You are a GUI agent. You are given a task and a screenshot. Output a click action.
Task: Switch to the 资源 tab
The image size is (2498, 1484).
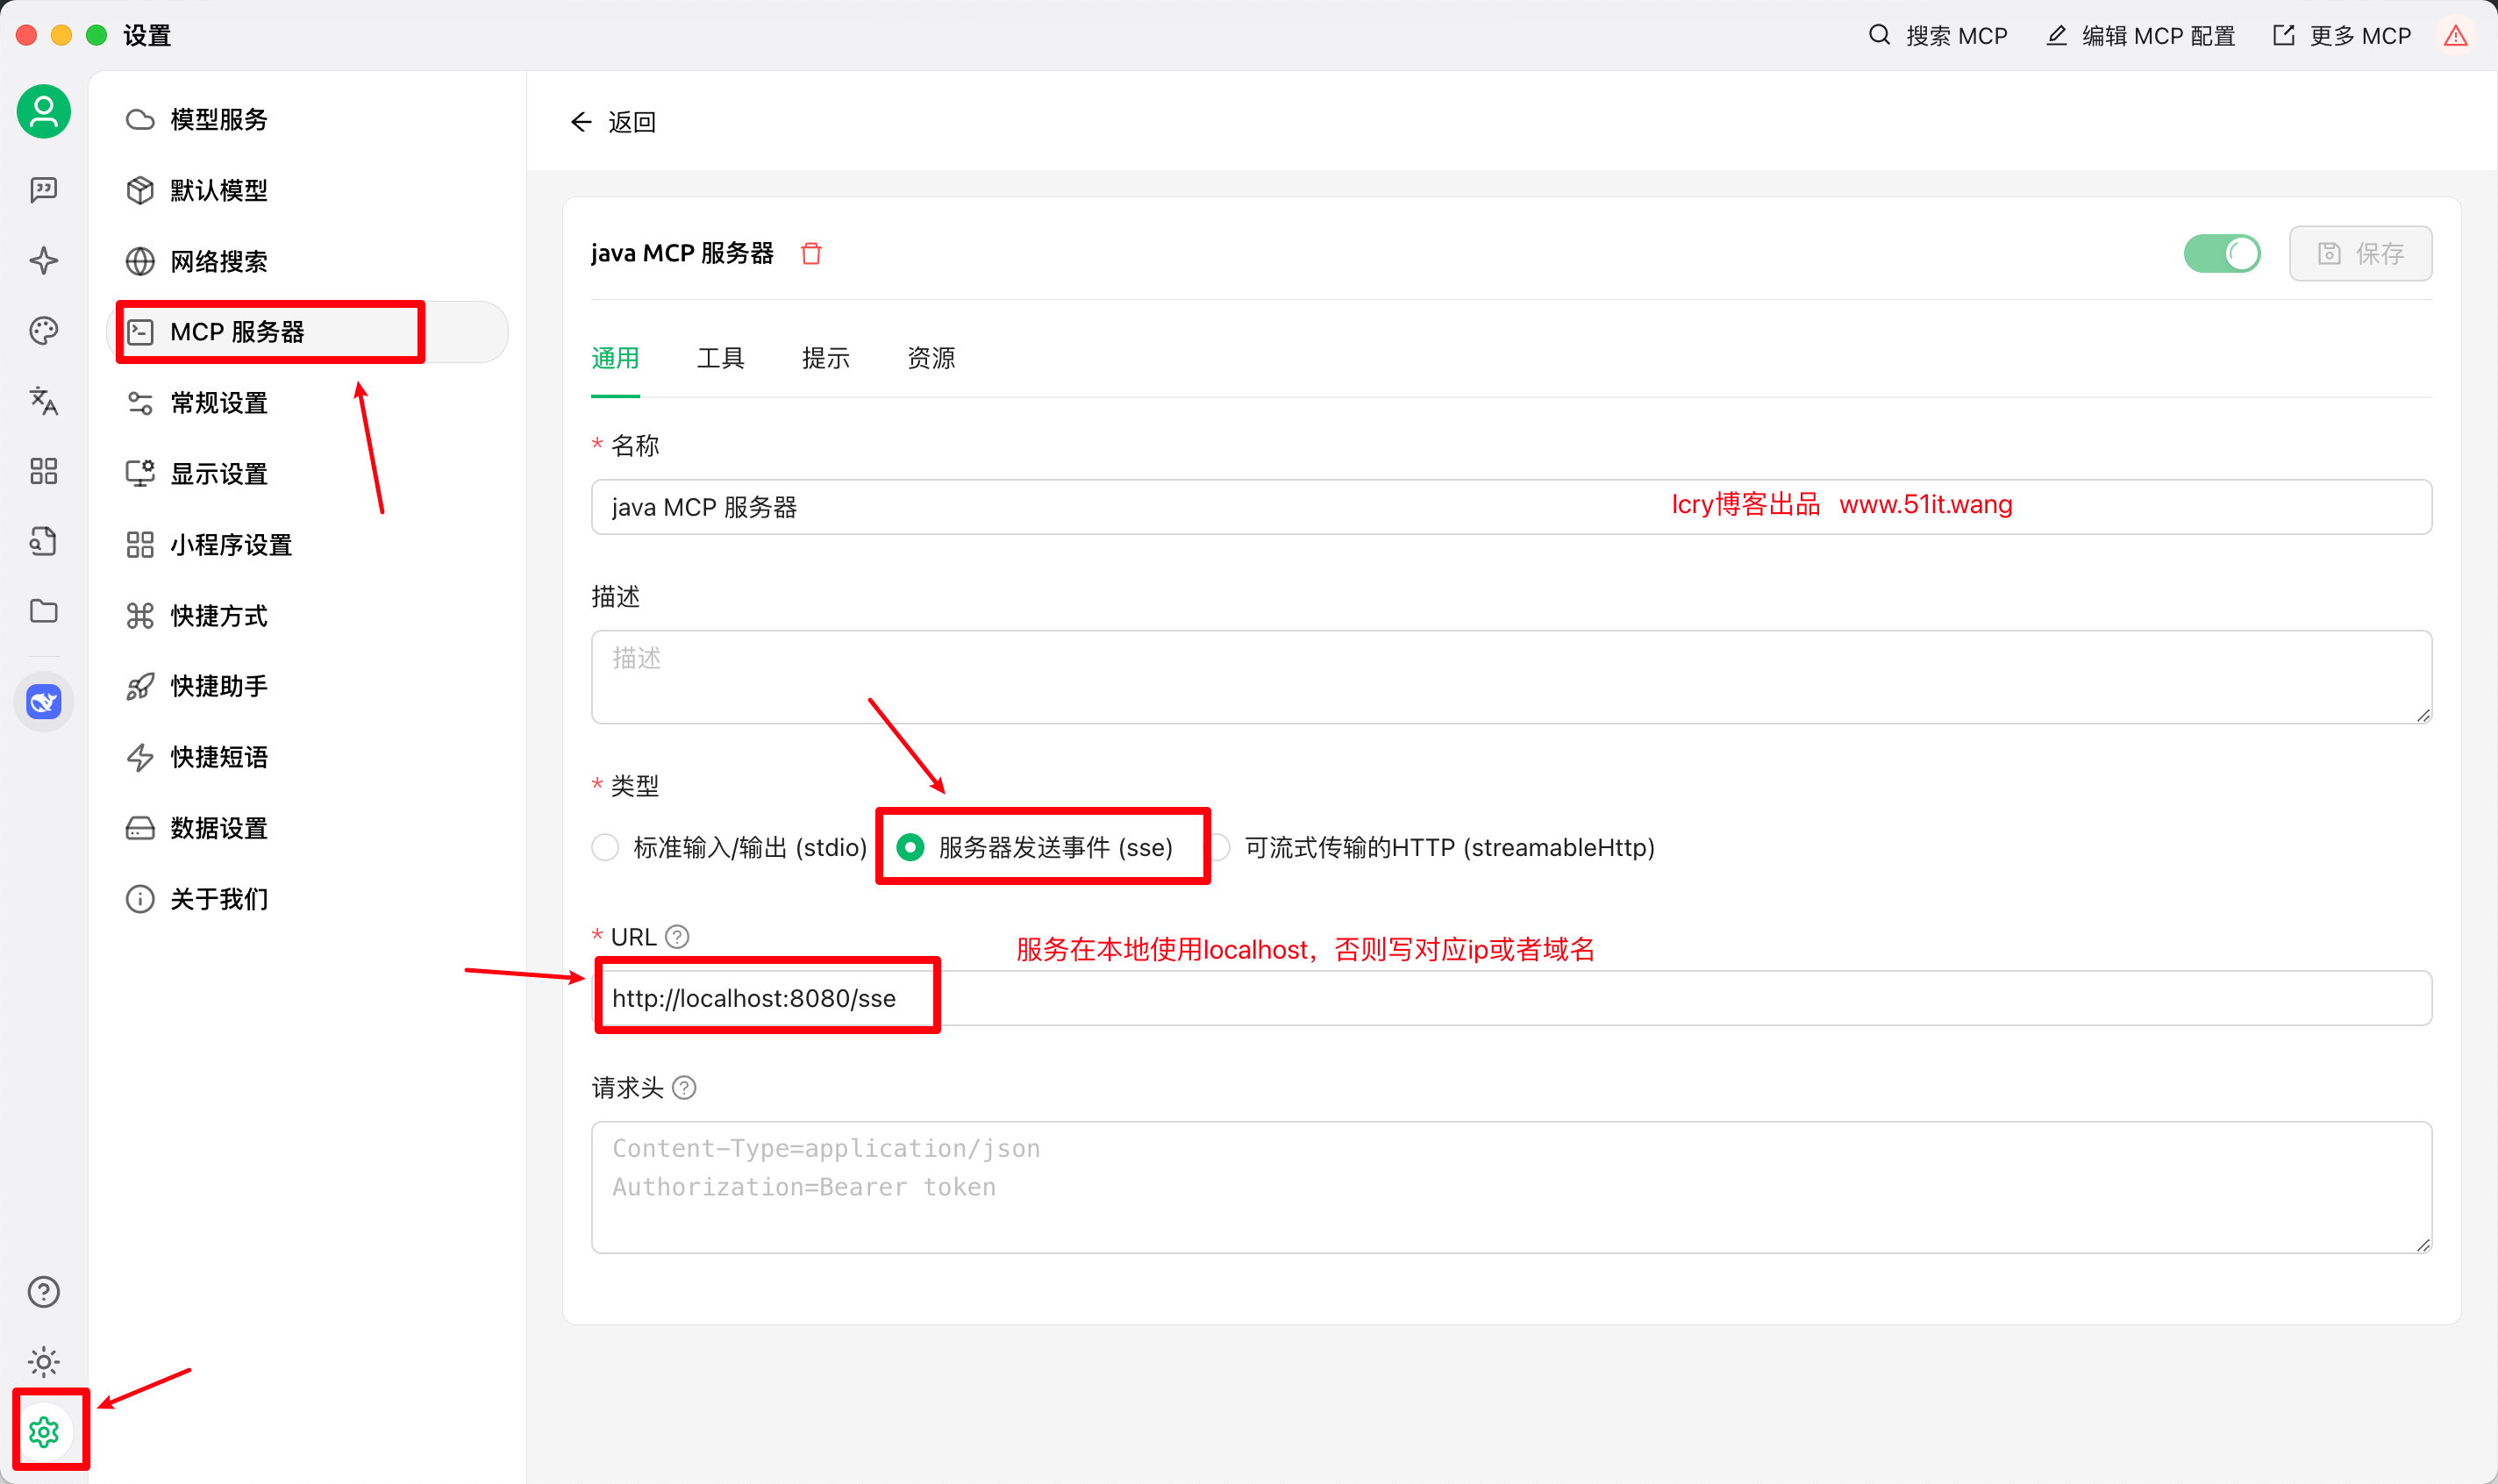coord(930,358)
